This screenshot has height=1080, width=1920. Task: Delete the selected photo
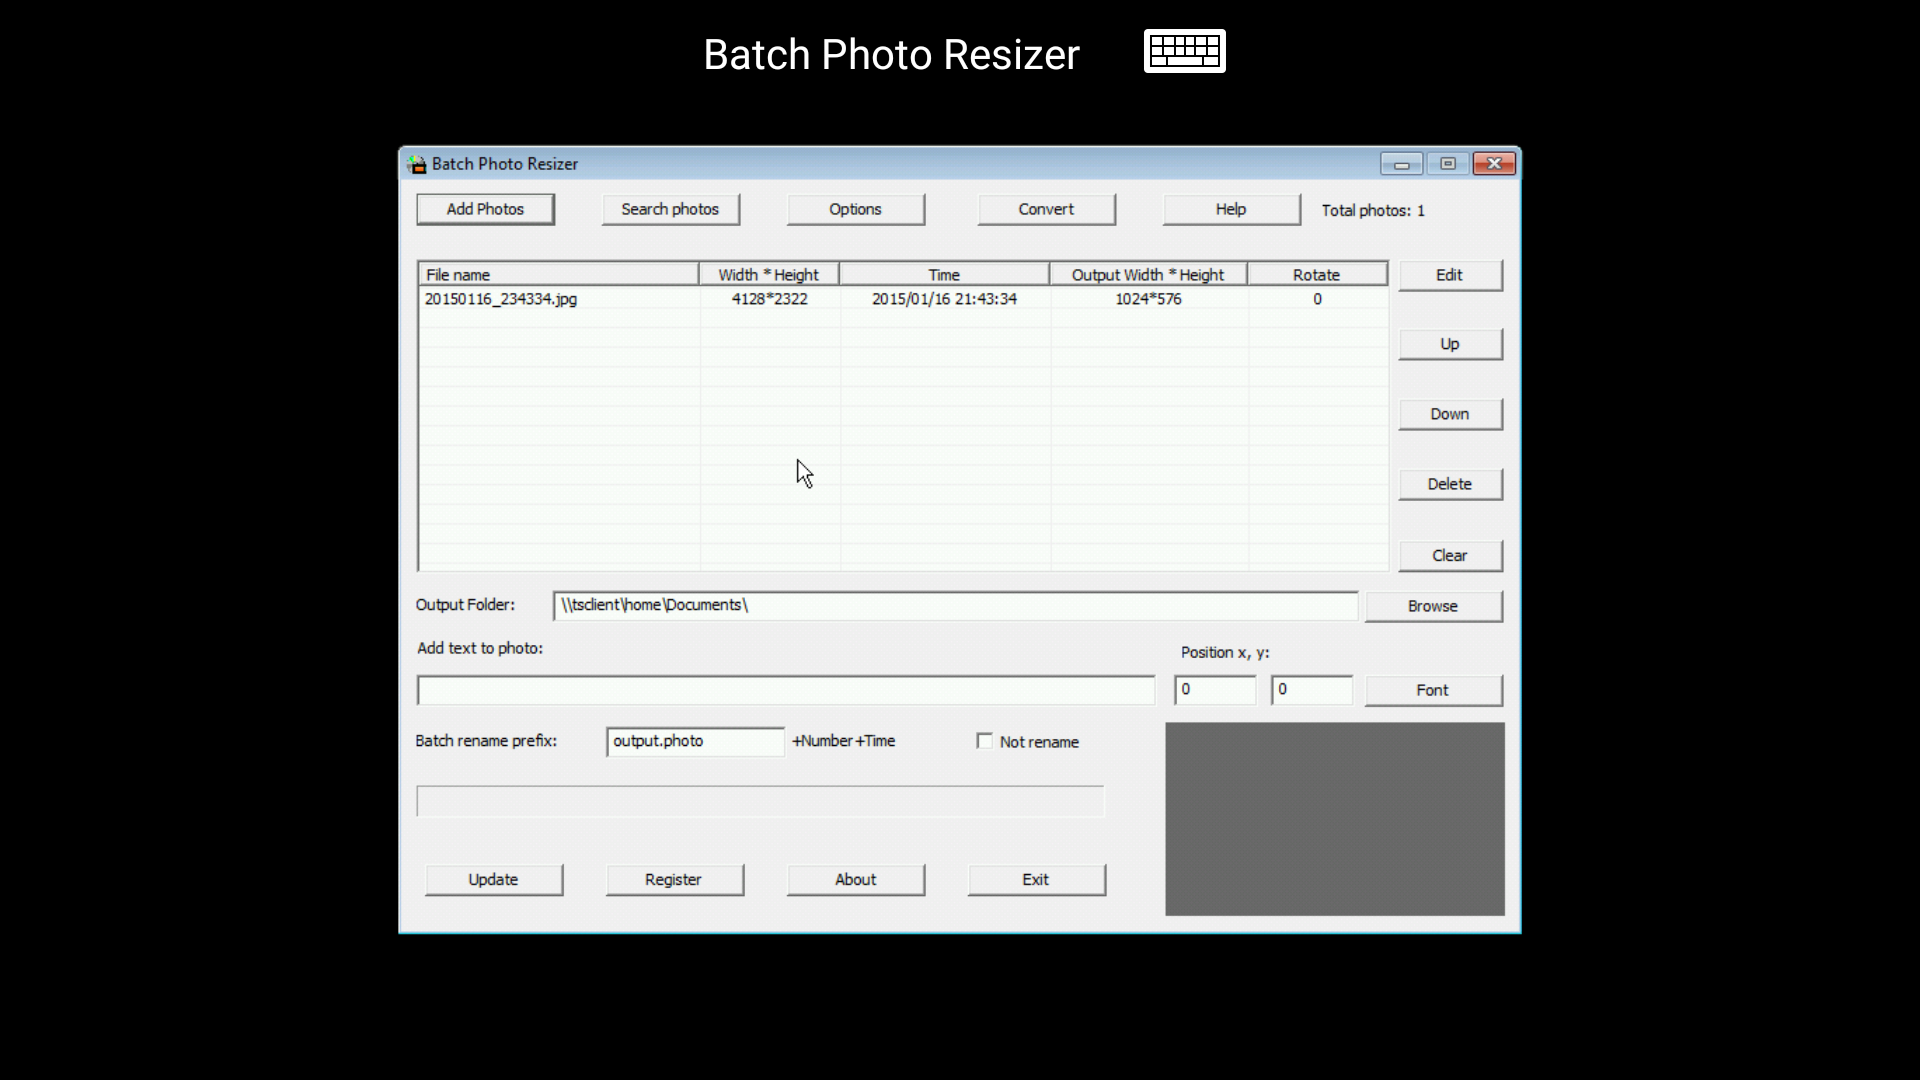click(x=1450, y=484)
